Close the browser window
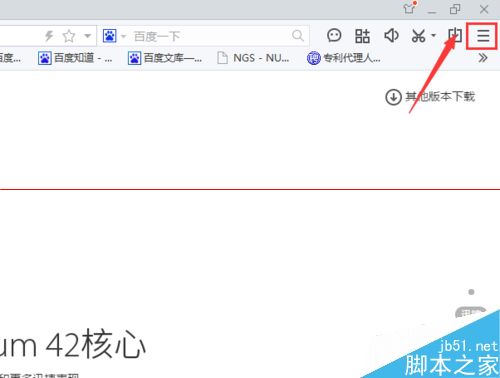This screenshot has height=378, width=500. point(484,9)
